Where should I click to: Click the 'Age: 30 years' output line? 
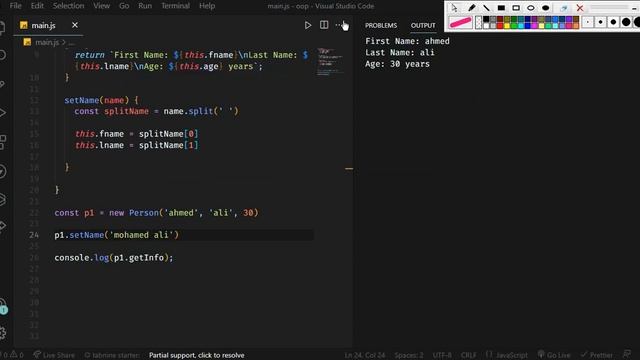tap(397, 64)
